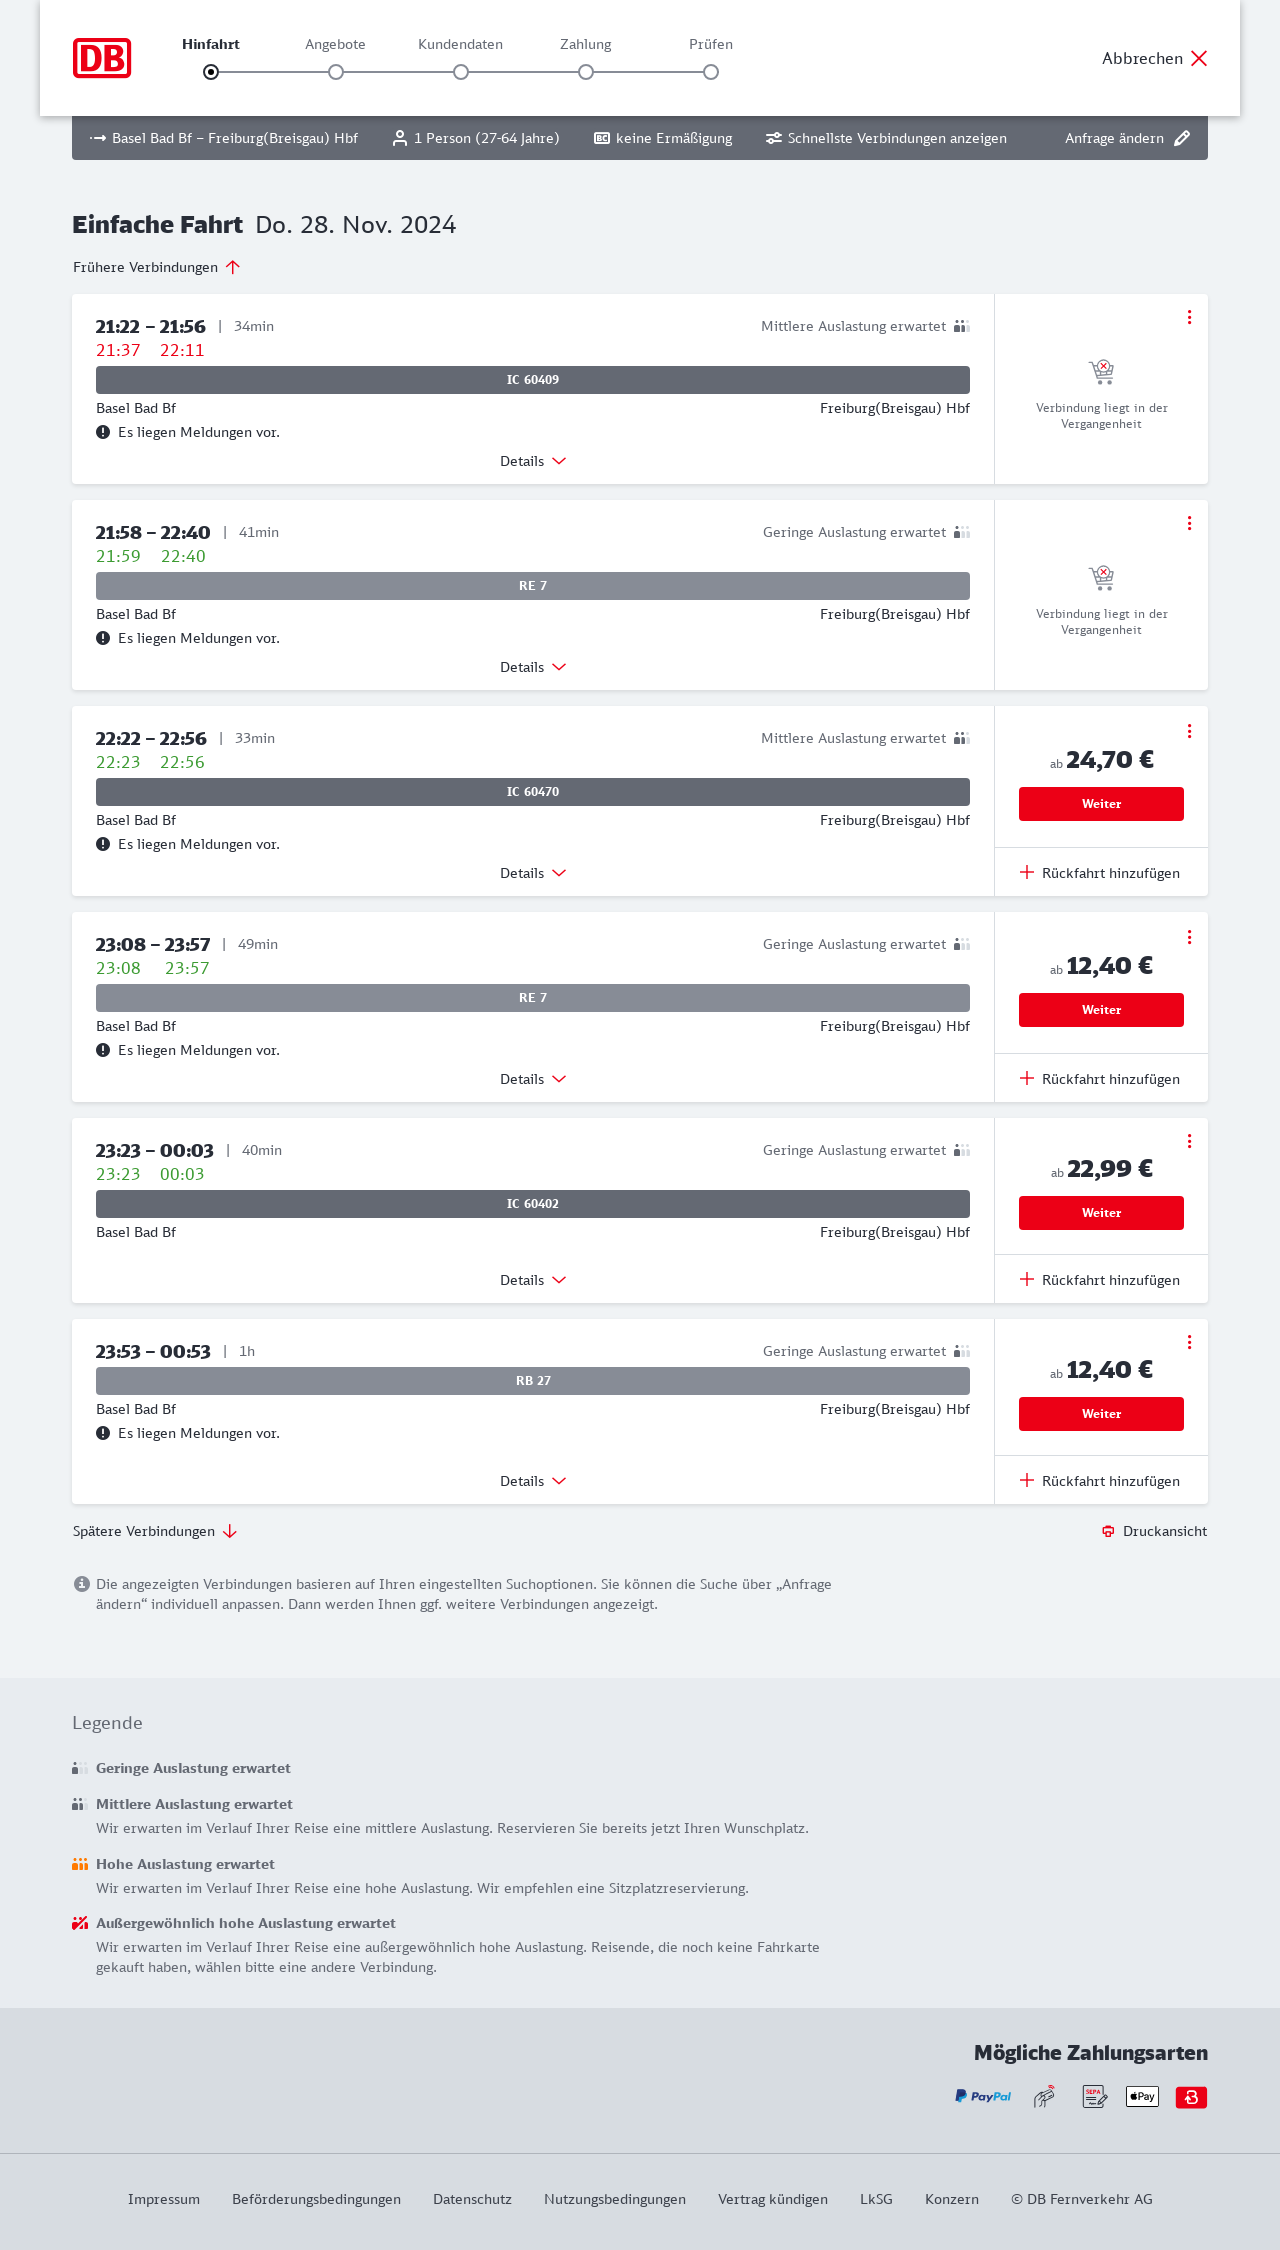
Task: Expand Details of the IC 60470 connection
Action: pyautogui.click(x=533, y=873)
